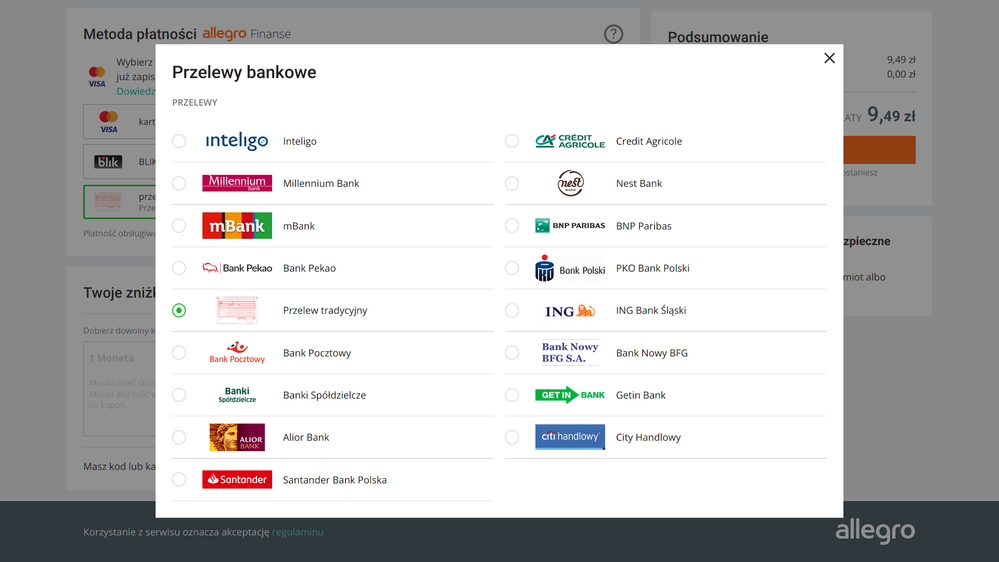Click the allegro Finanse logo in header
Image resolution: width=999 pixels, height=562 pixels.
[246, 33]
